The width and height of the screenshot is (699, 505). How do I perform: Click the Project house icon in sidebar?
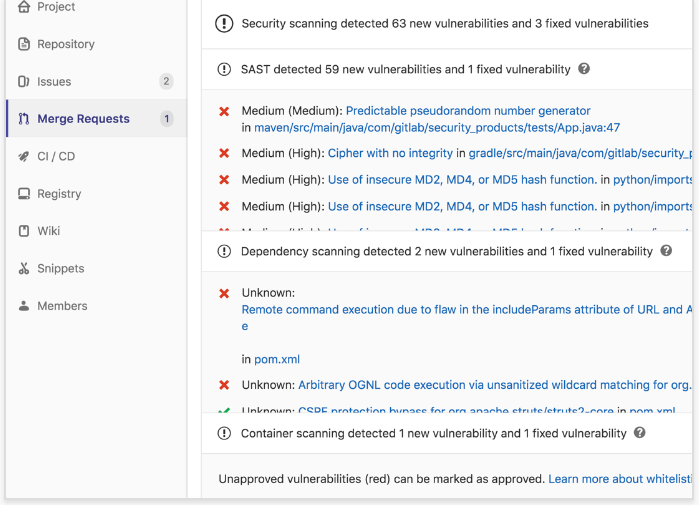tap(24, 7)
